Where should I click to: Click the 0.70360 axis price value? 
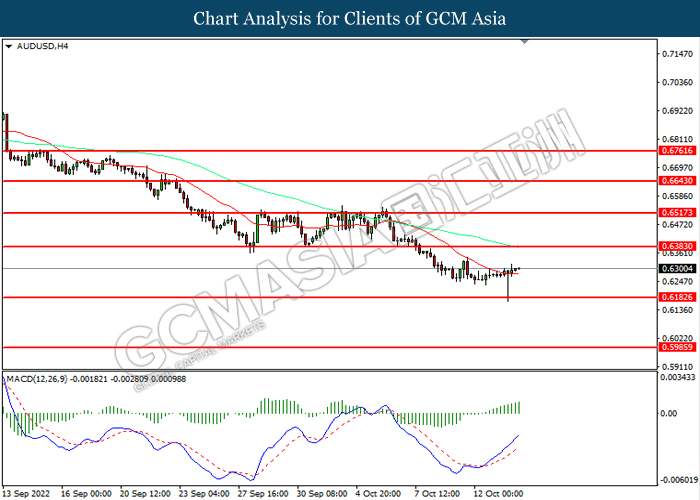pos(677,82)
